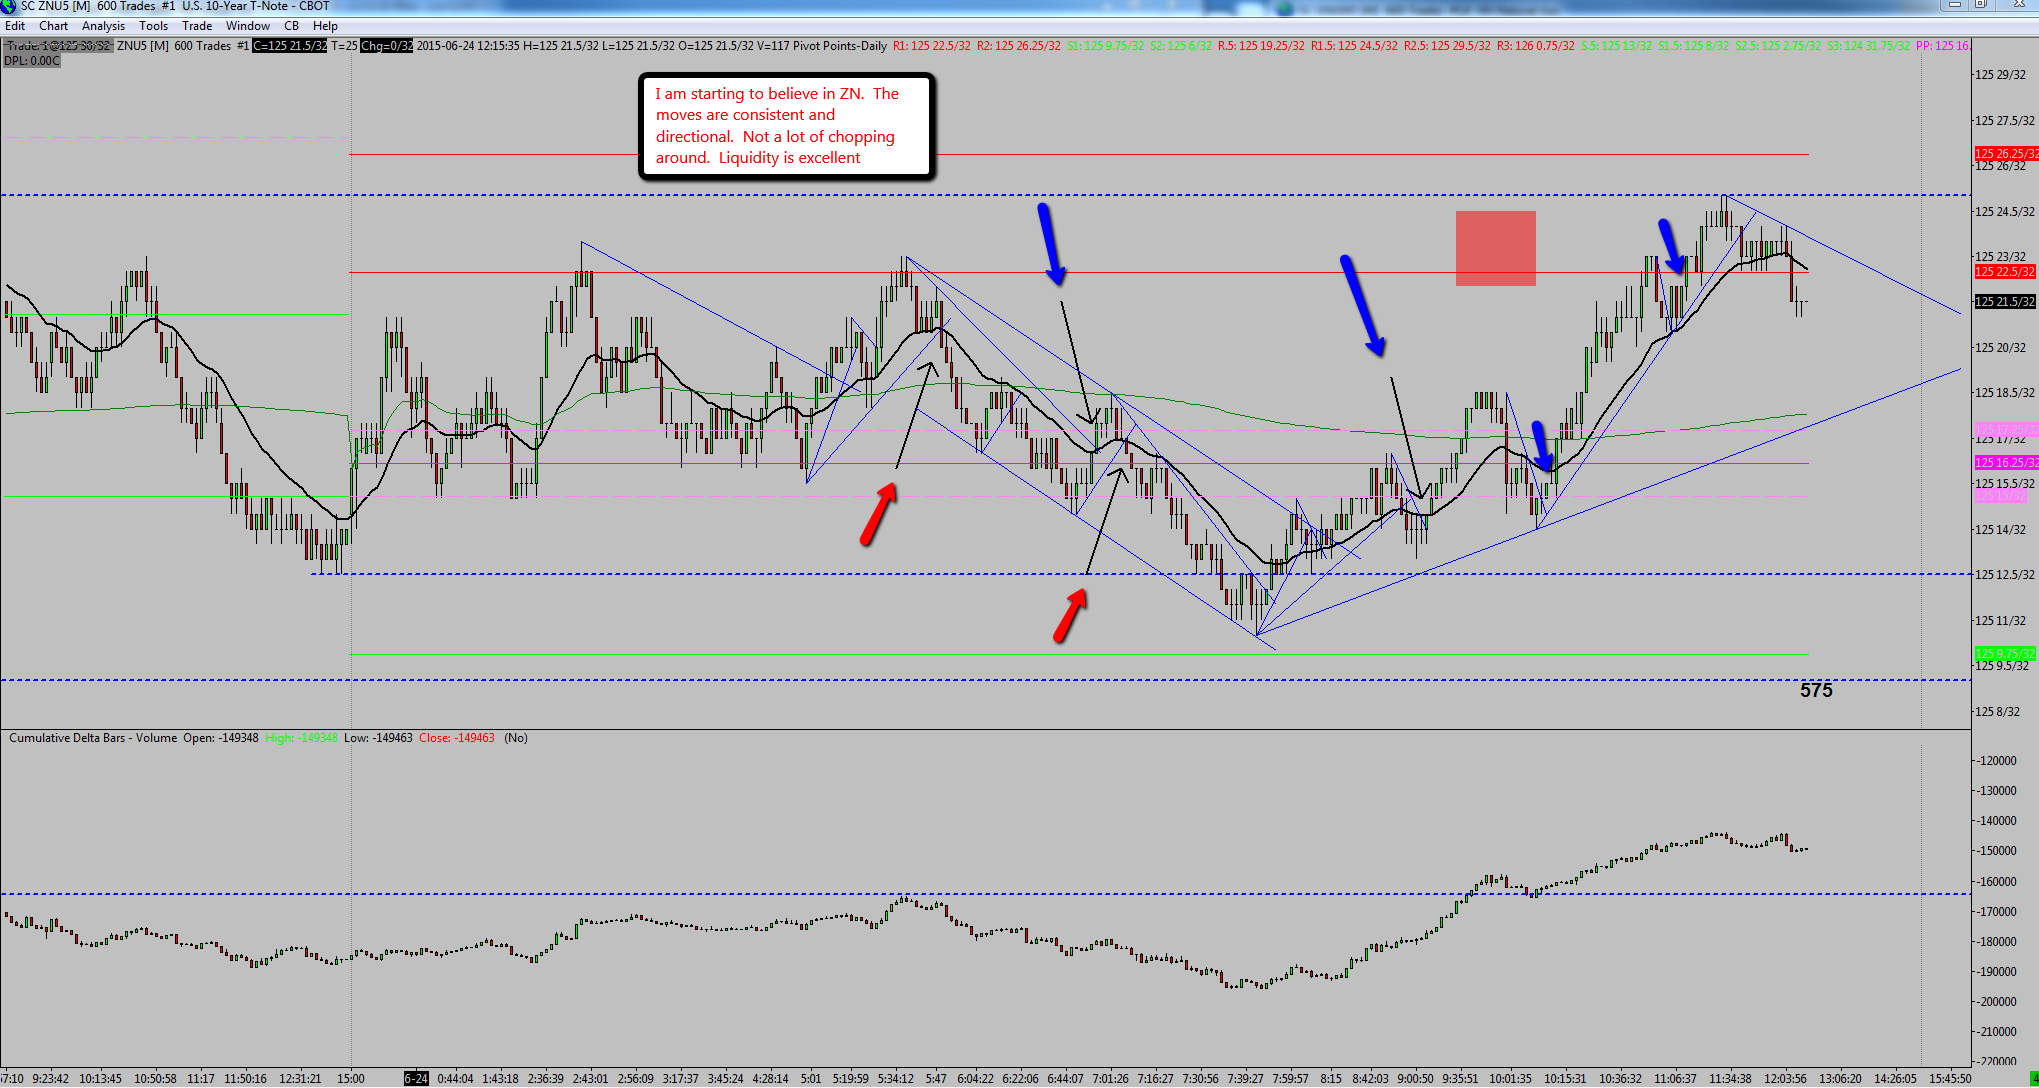
Task: Click the red 'Close: -149463' delta value
Action: (x=457, y=738)
